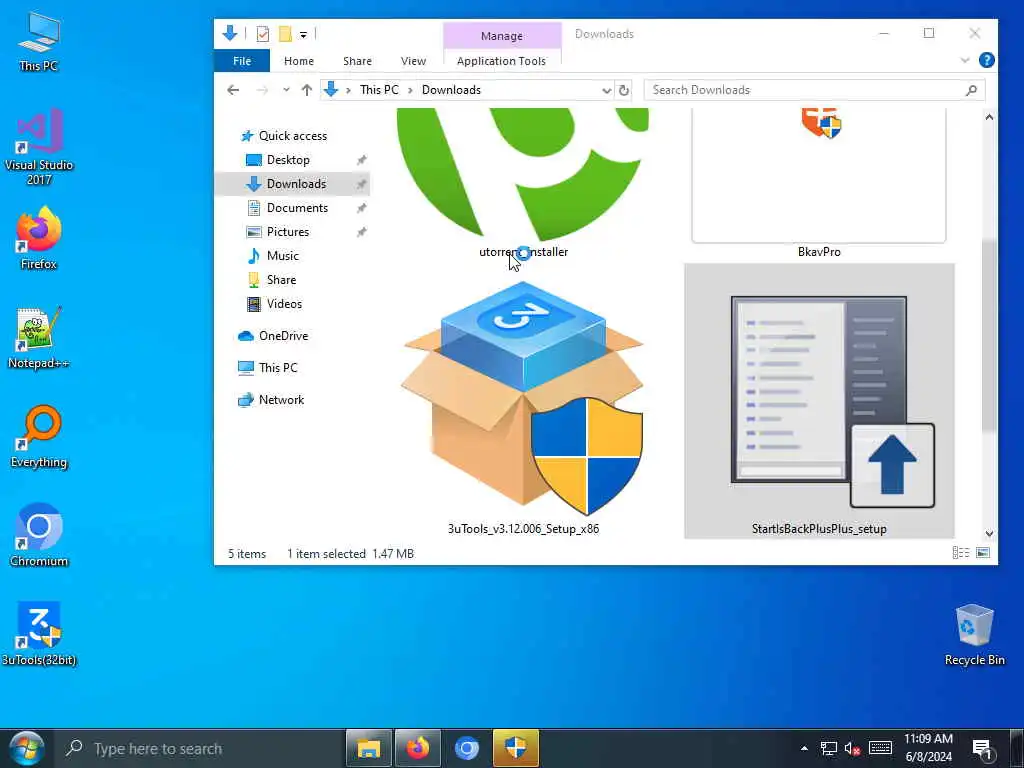Click the Manage contextual tab

pyautogui.click(x=502, y=35)
